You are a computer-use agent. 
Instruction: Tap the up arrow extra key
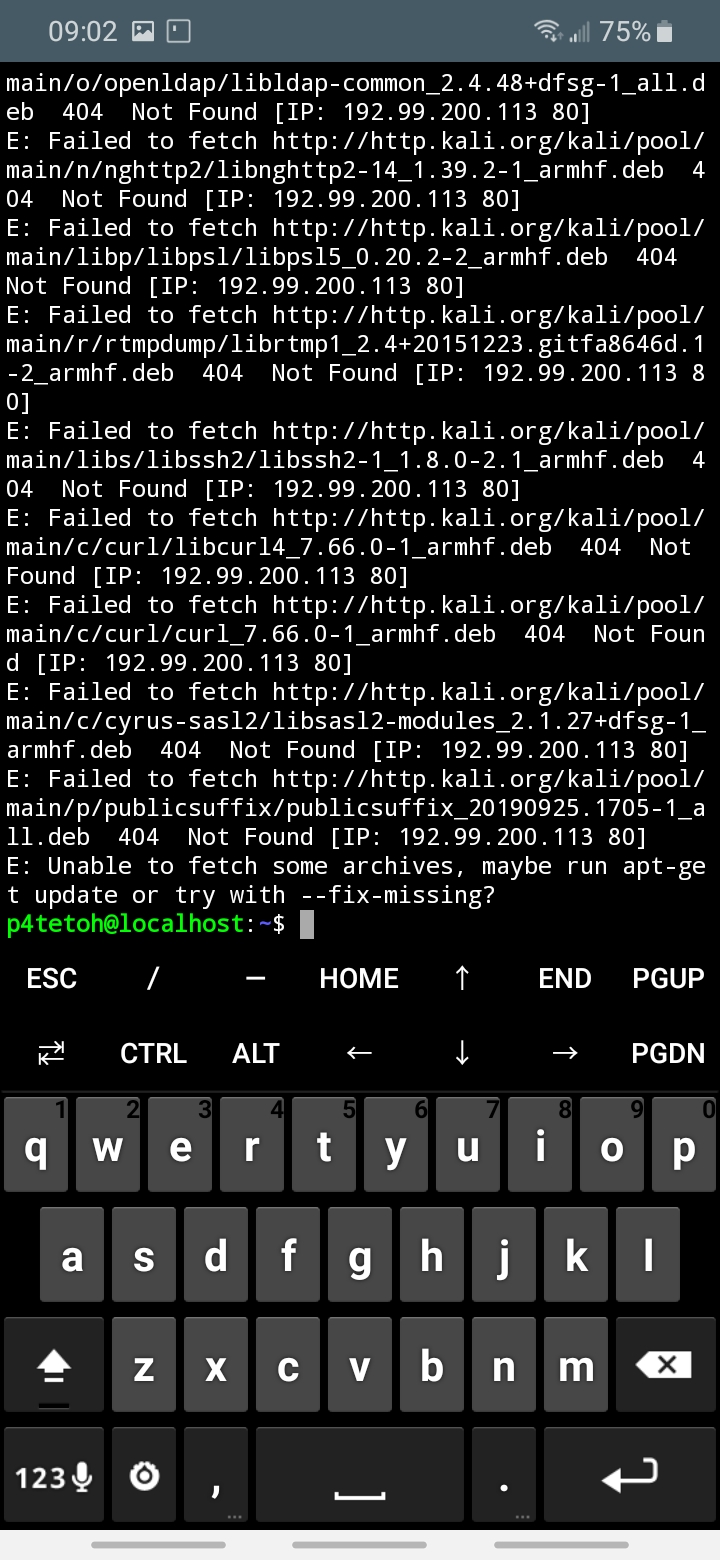[x=462, y=978]
